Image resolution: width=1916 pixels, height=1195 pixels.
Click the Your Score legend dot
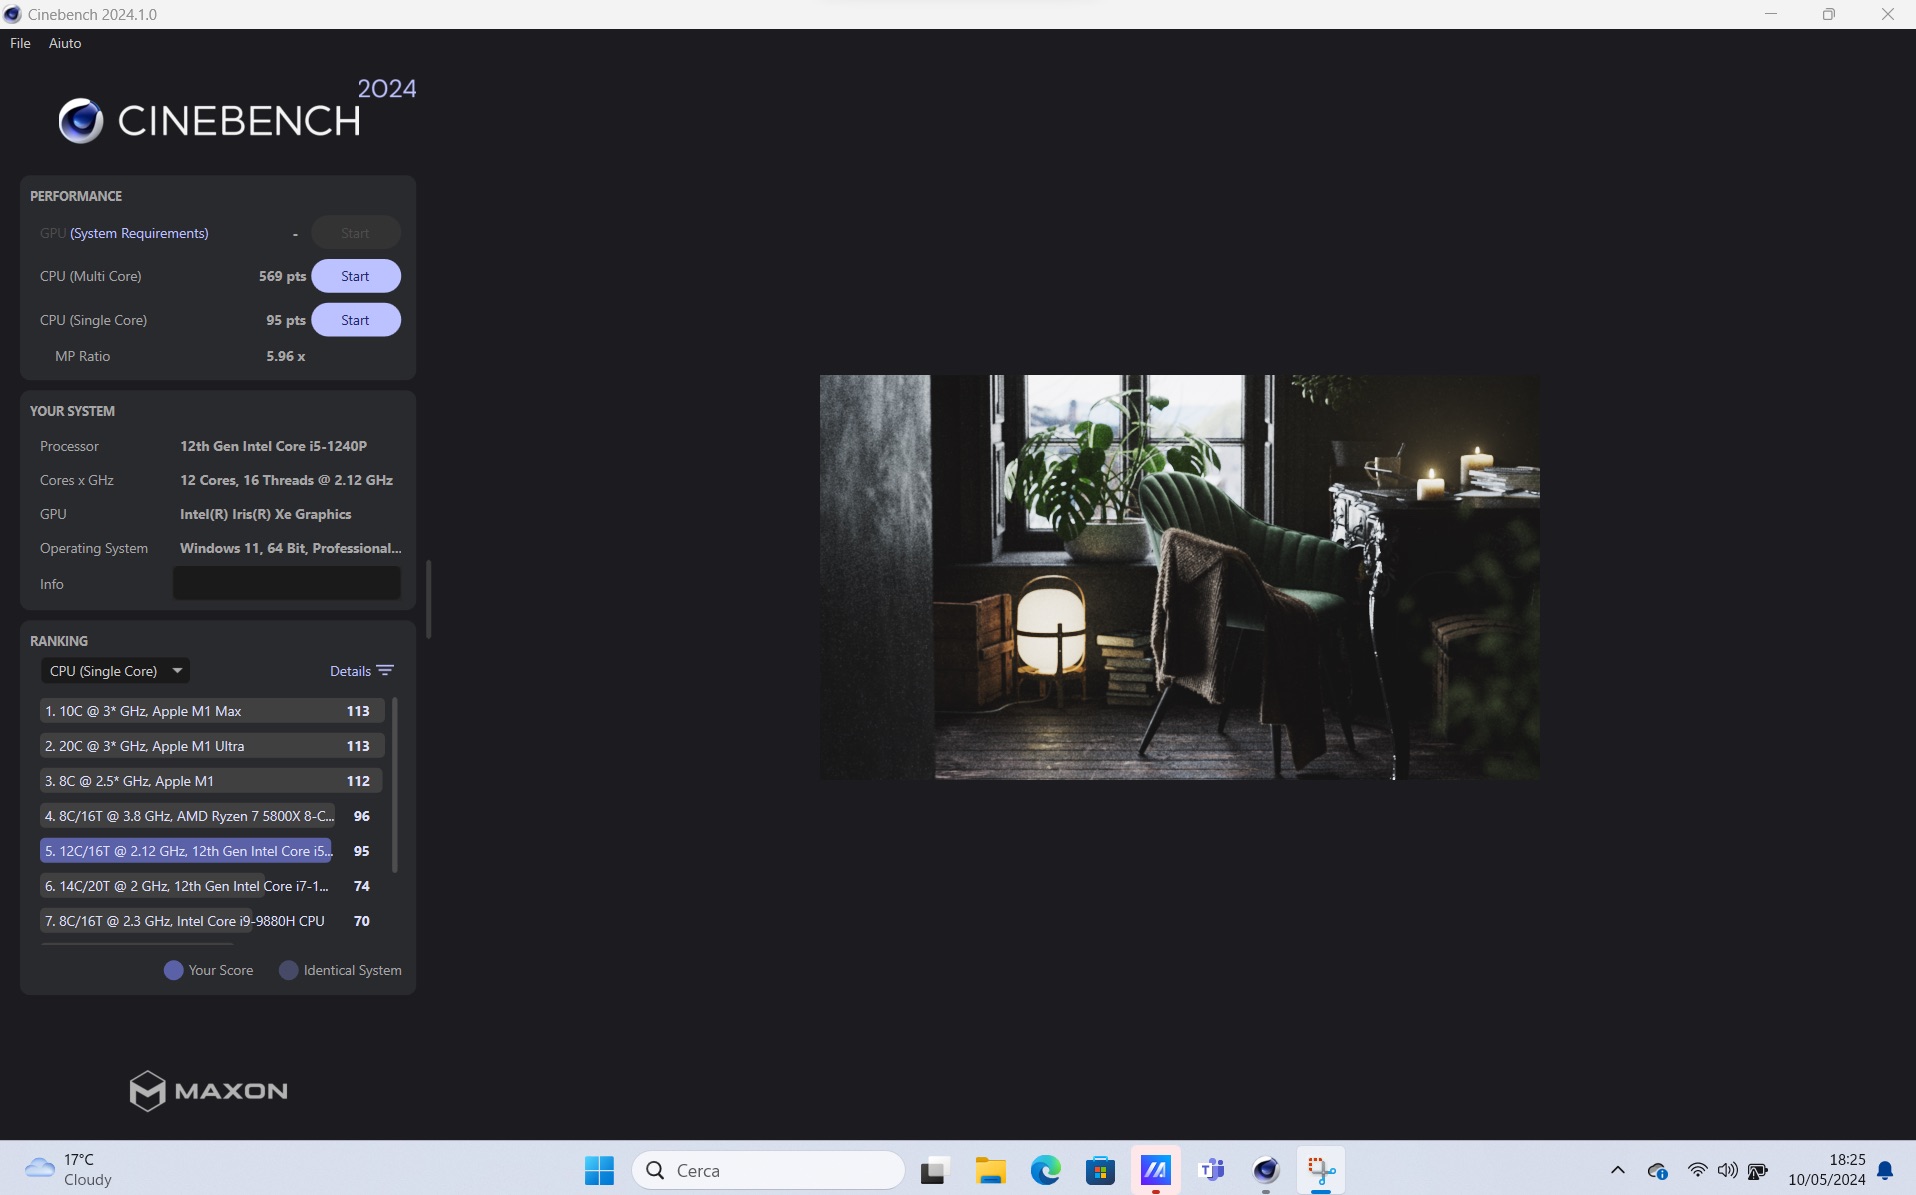point(173,970)
